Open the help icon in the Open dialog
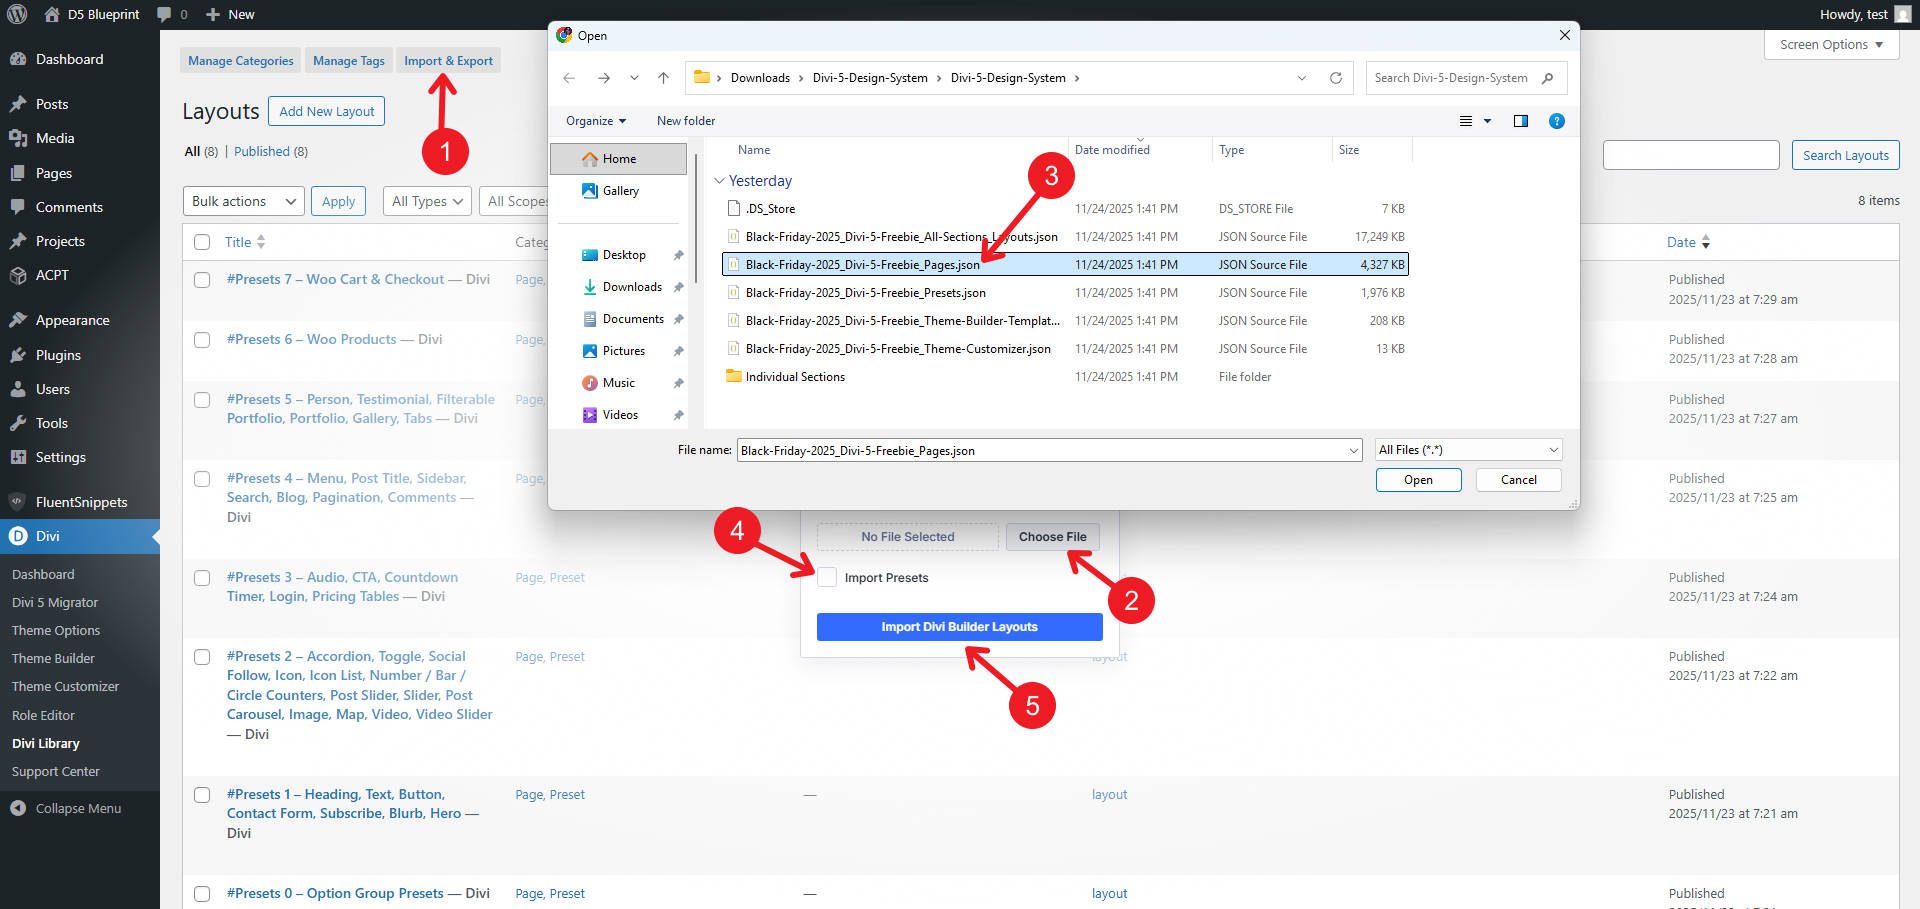 [x=1556, y=121]
